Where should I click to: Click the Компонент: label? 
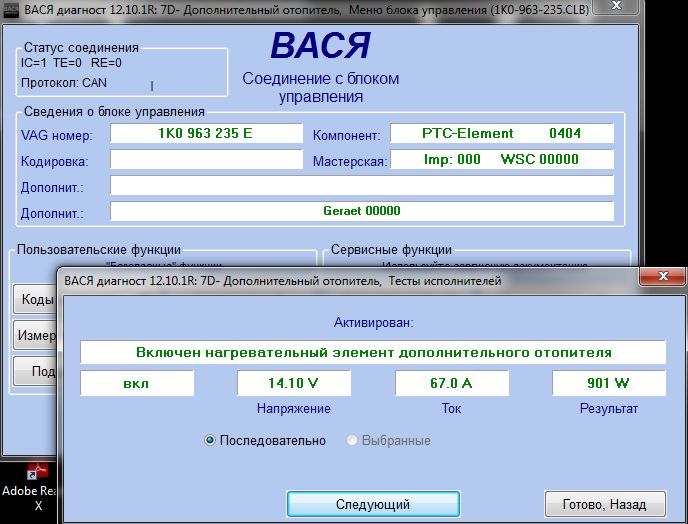(346, 136)
